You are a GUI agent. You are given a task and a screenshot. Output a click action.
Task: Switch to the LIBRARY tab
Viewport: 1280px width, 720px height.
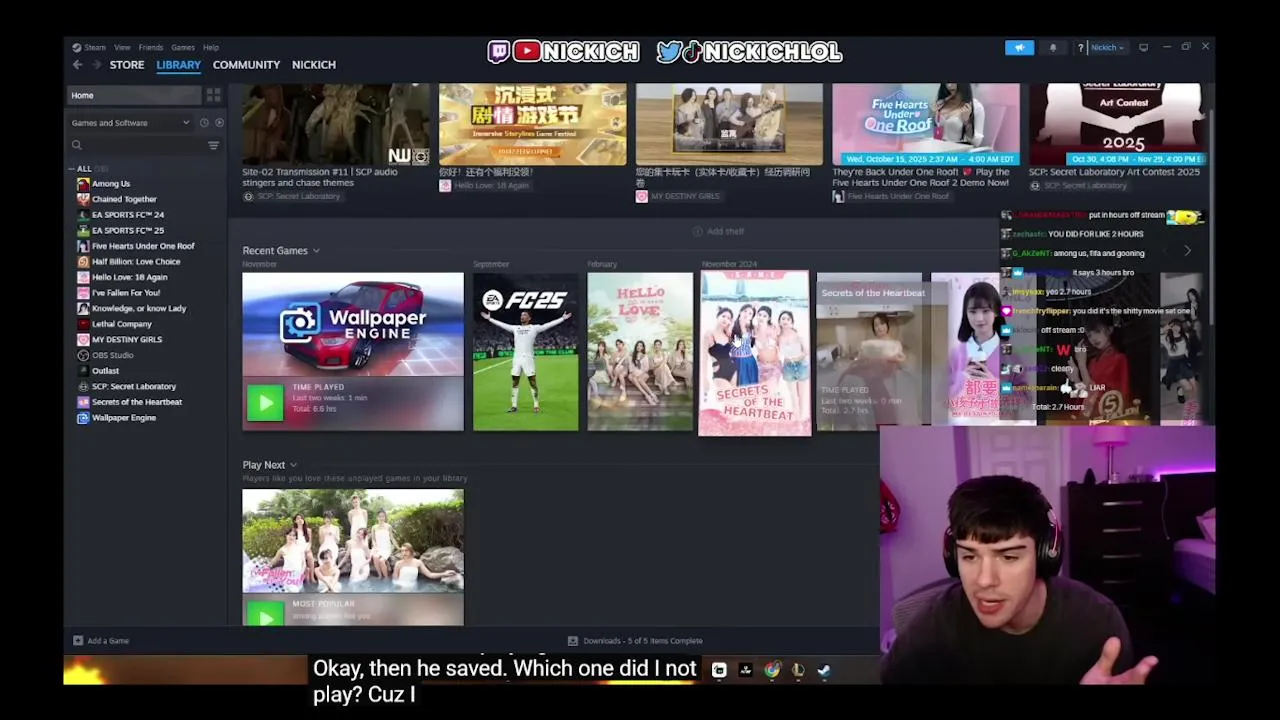click(178, 65)
